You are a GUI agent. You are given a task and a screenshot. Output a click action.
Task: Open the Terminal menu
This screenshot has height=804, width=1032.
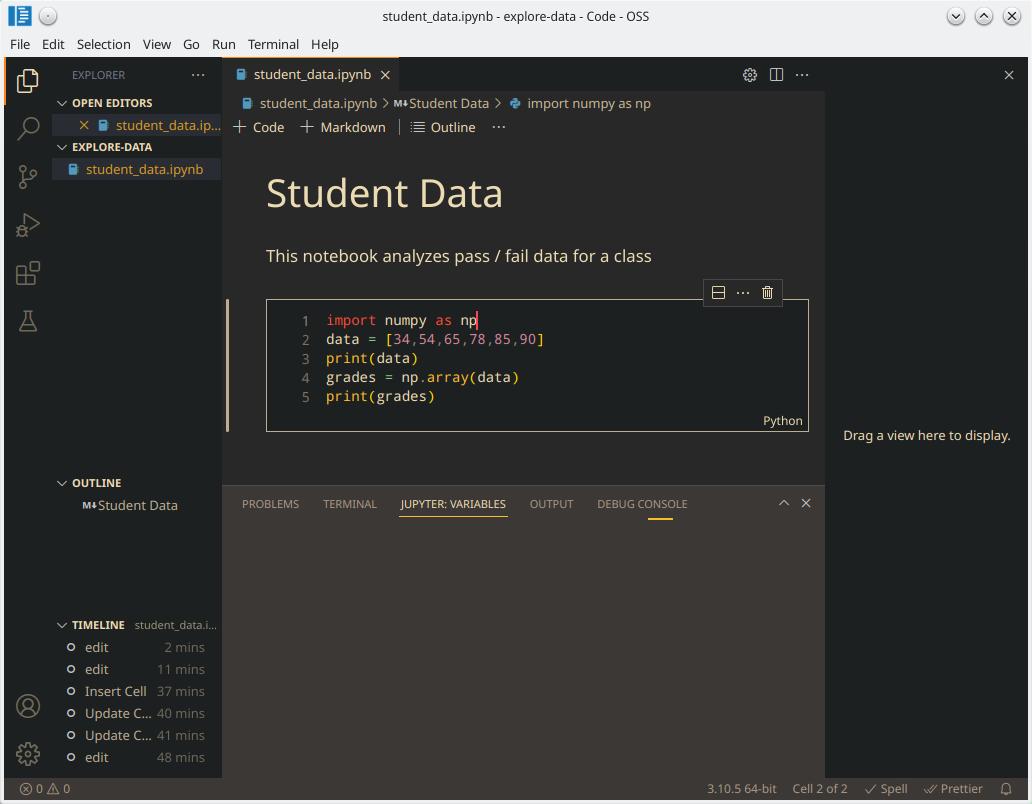tap(273, 44)
